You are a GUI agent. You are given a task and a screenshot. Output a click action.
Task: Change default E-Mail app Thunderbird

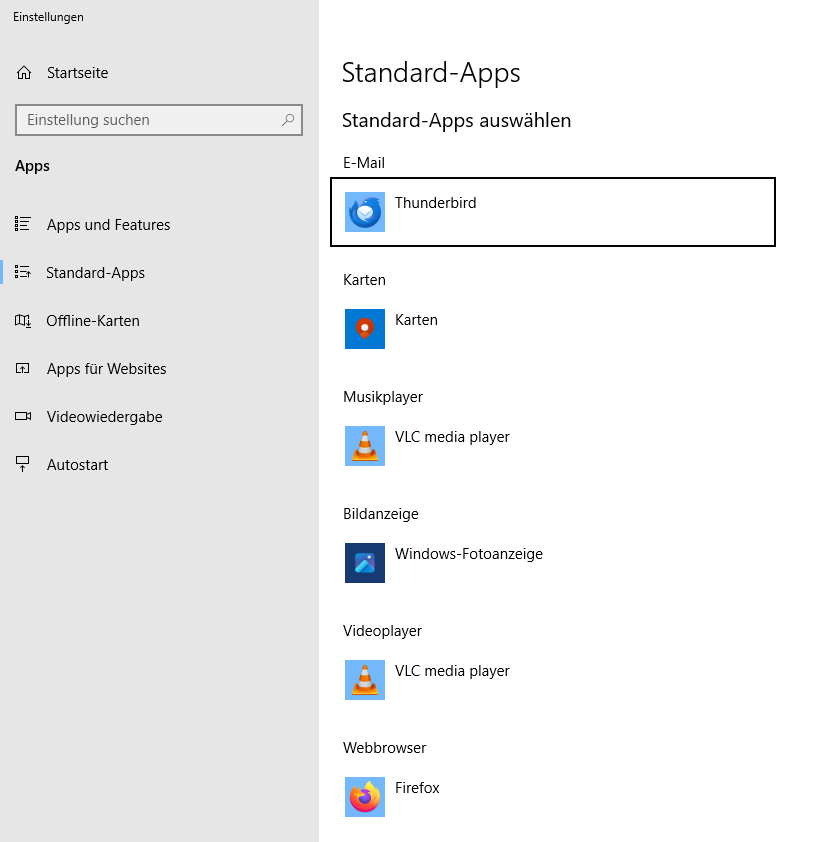pyautogui.click(x=553, y=212)
